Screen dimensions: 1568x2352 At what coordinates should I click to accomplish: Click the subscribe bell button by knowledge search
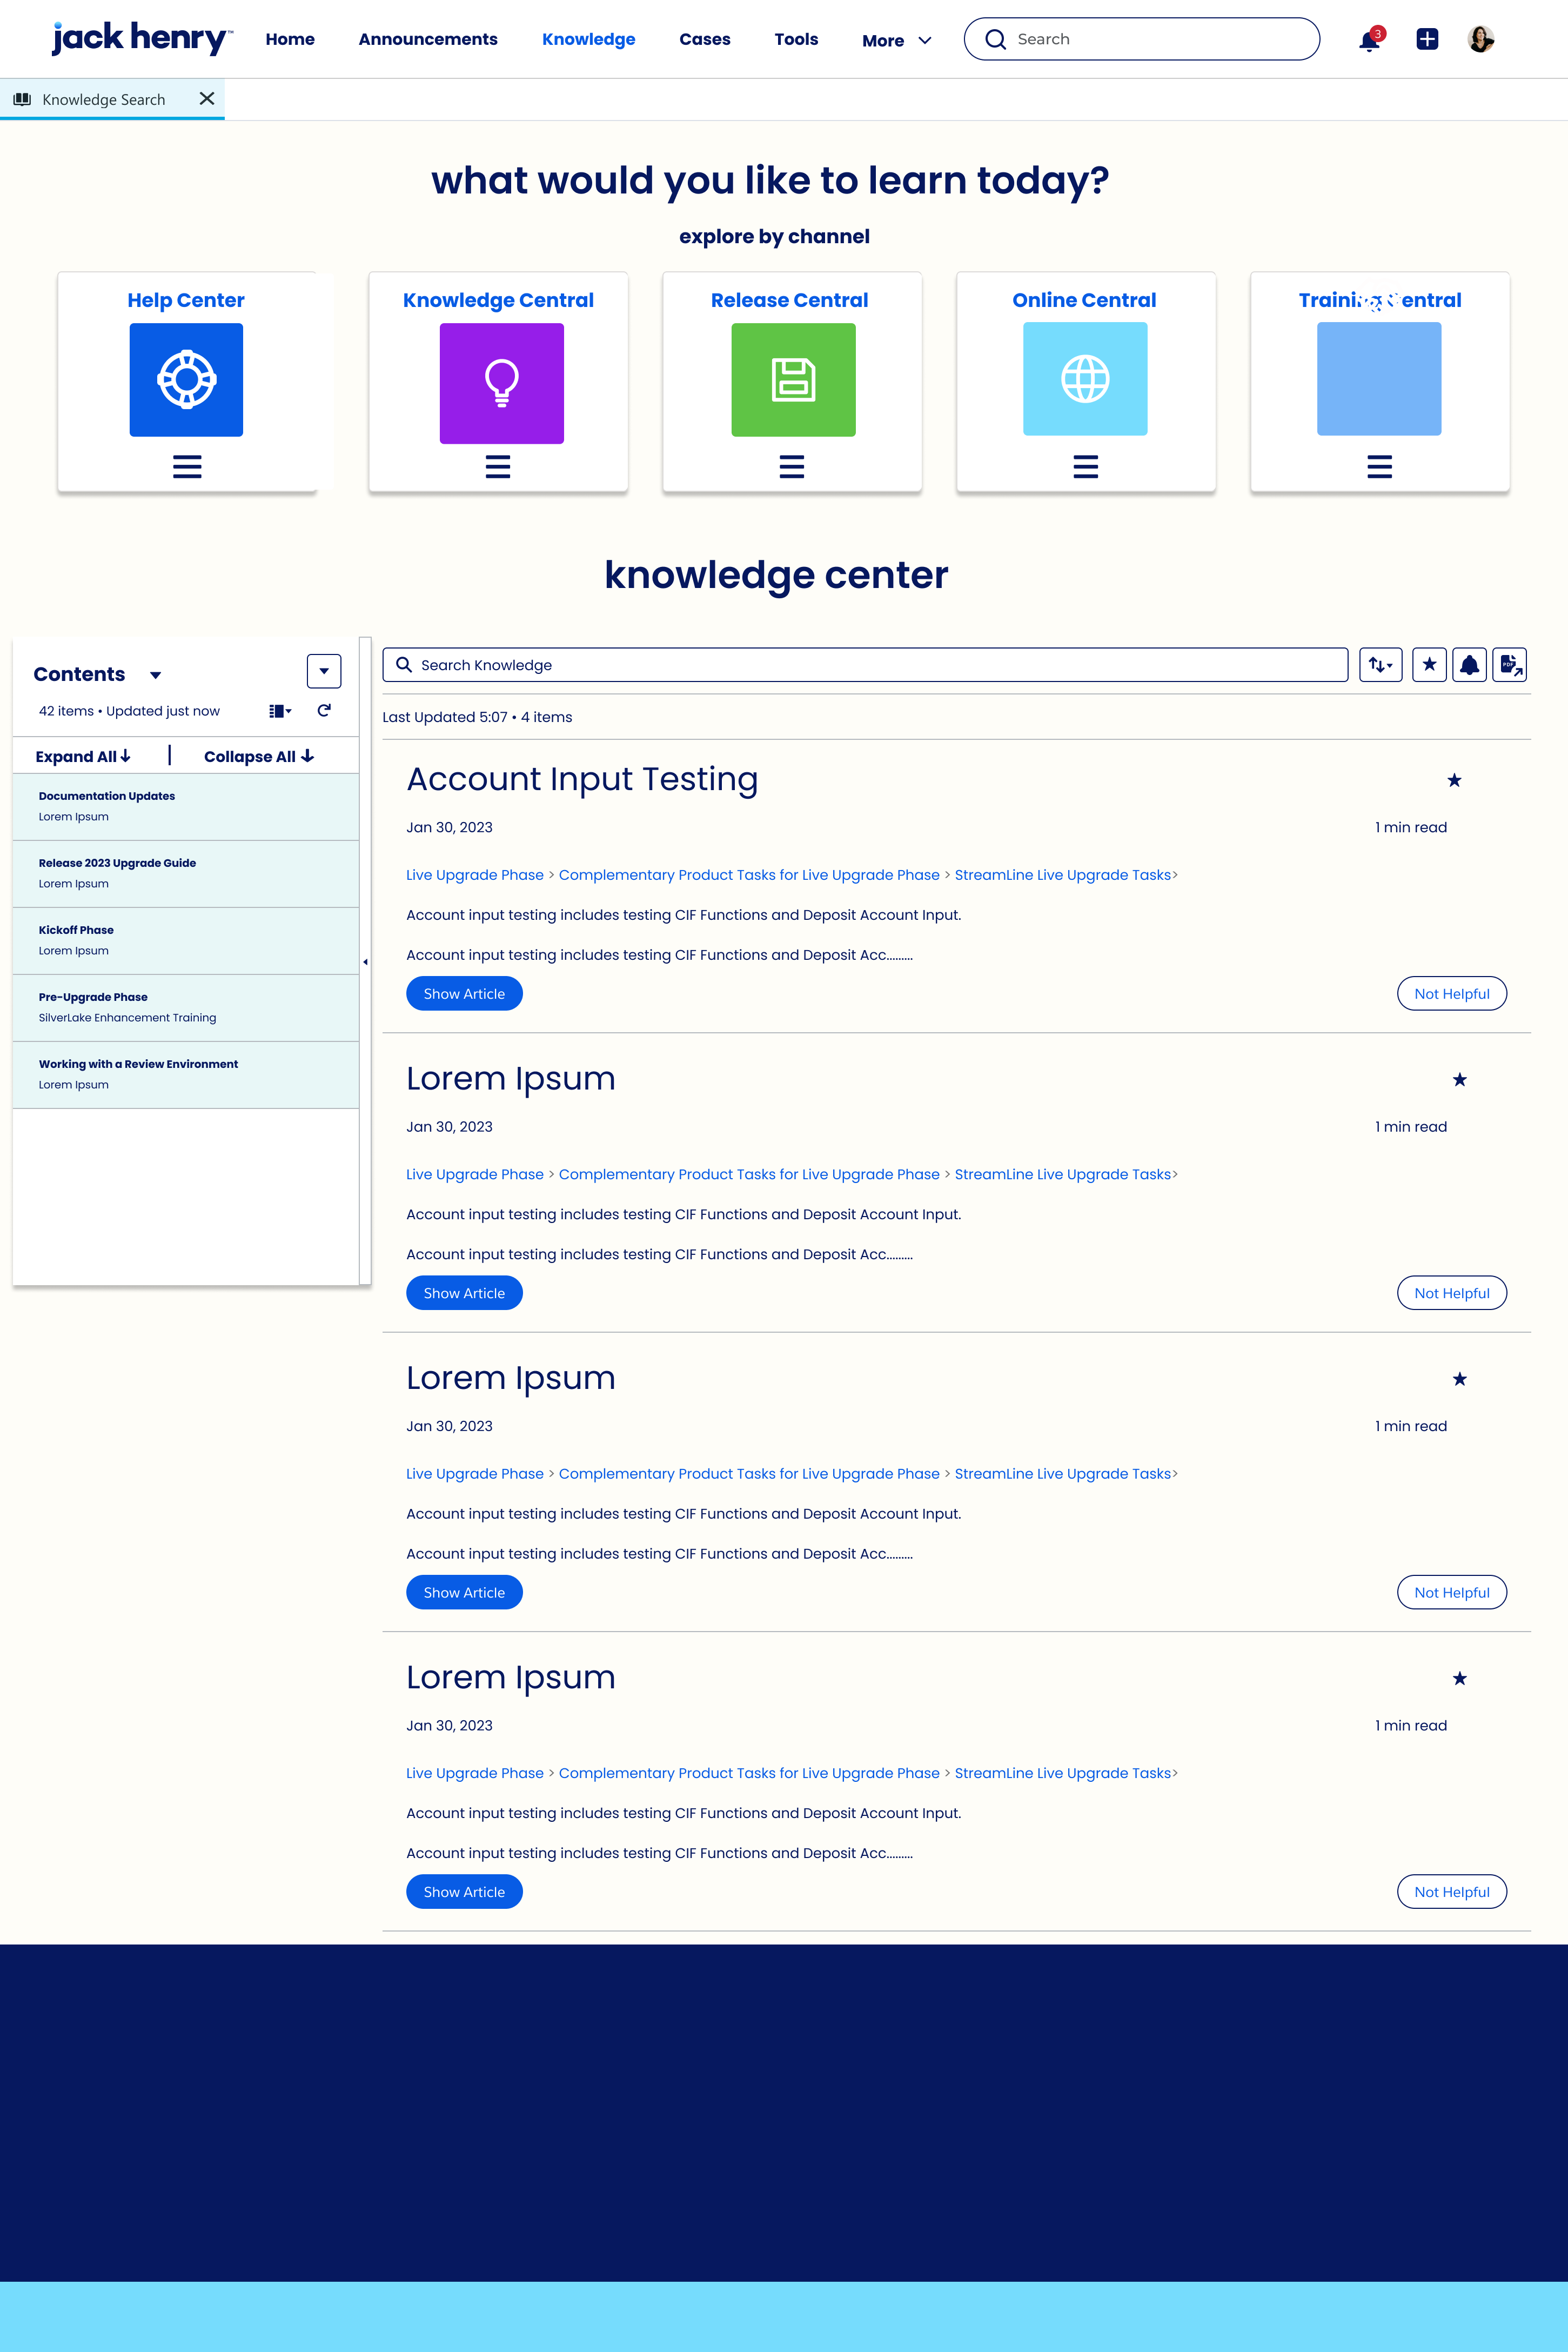pyautogui.click(x=1470, y=665)
